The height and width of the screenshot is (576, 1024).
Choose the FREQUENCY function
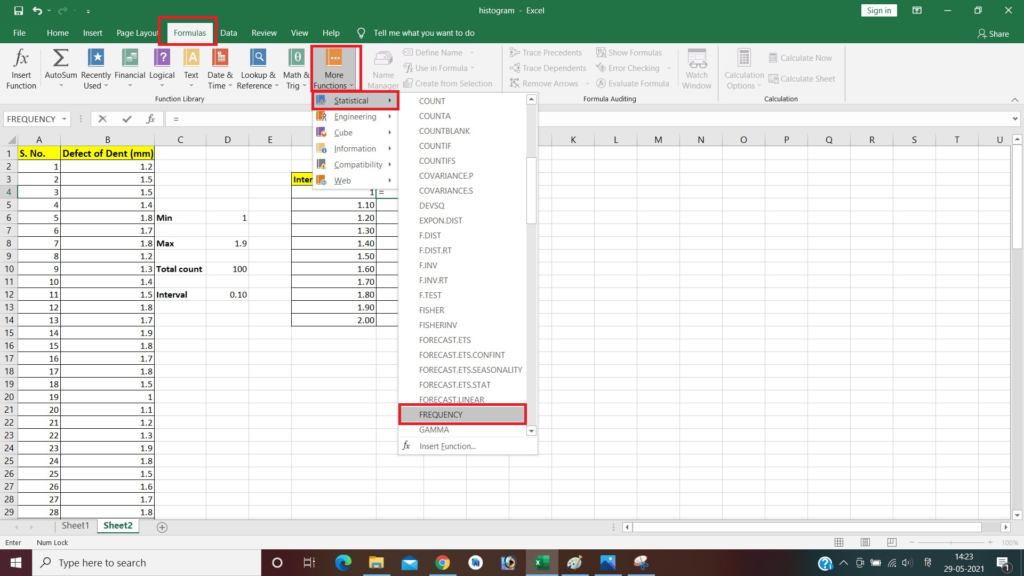click(x=462, y=415)
